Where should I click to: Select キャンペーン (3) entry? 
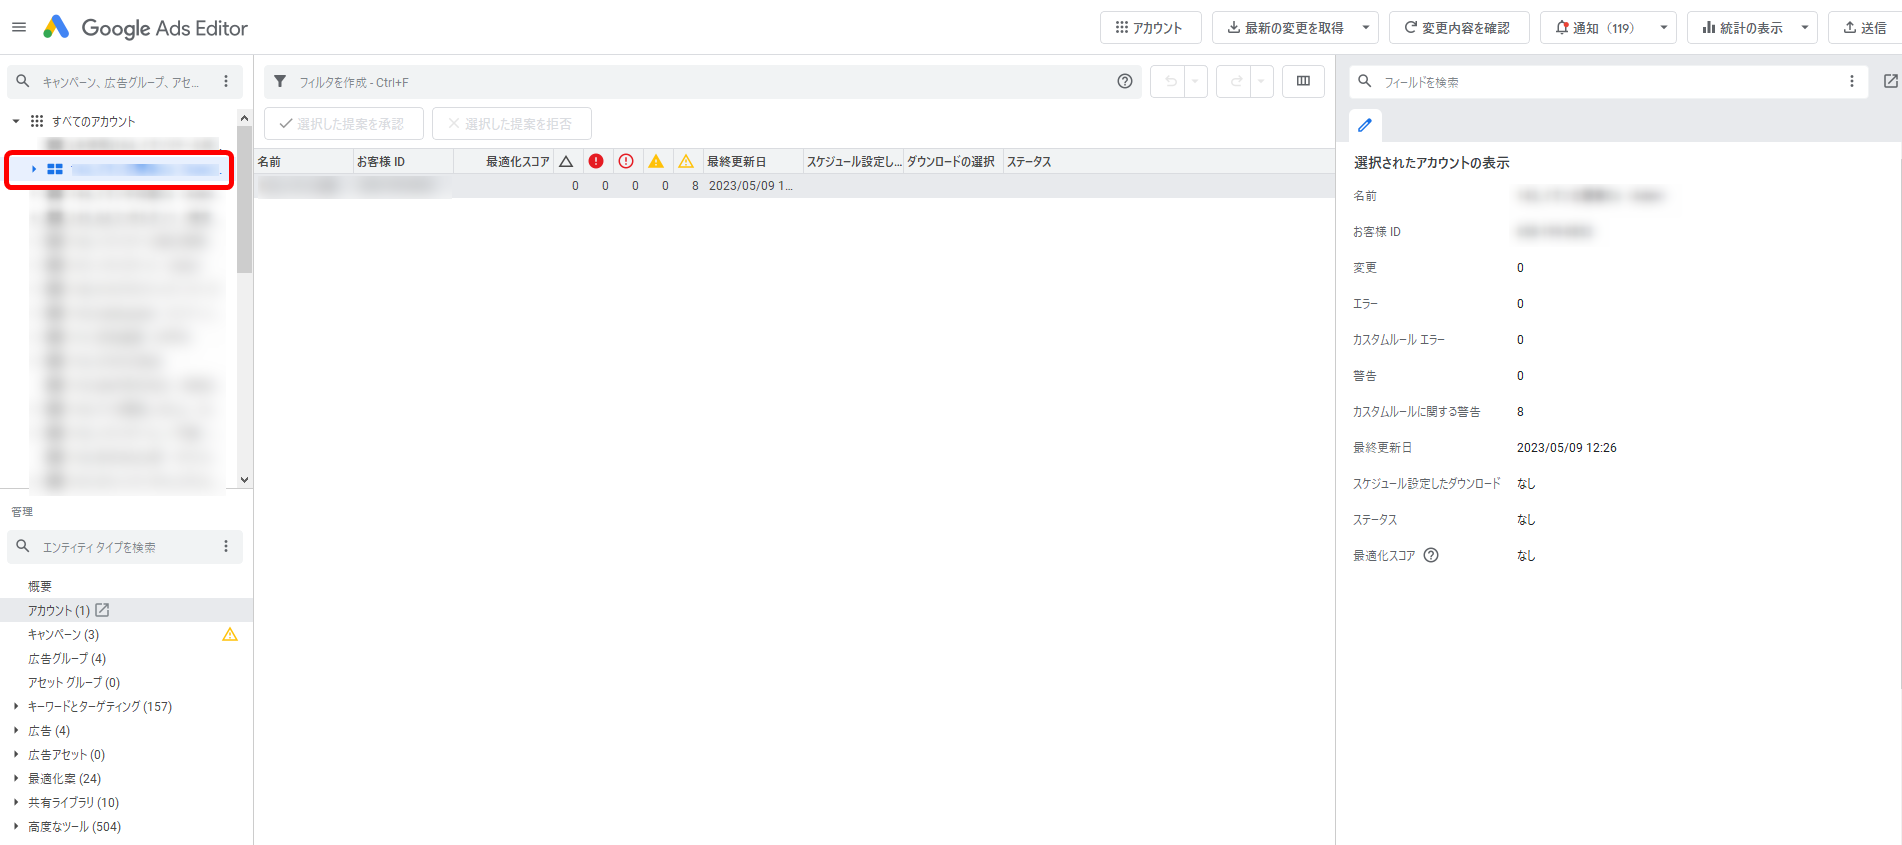coord(63,634)
